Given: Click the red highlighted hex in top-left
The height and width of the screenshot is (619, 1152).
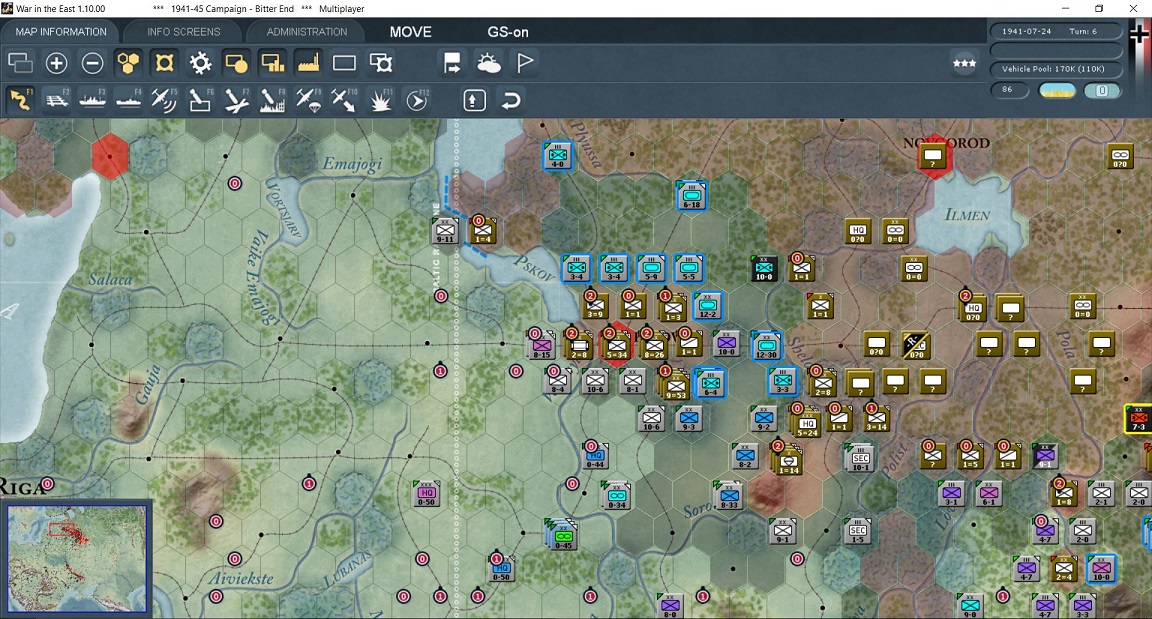Looking at the screenshot, I should (x=110, y=156).
